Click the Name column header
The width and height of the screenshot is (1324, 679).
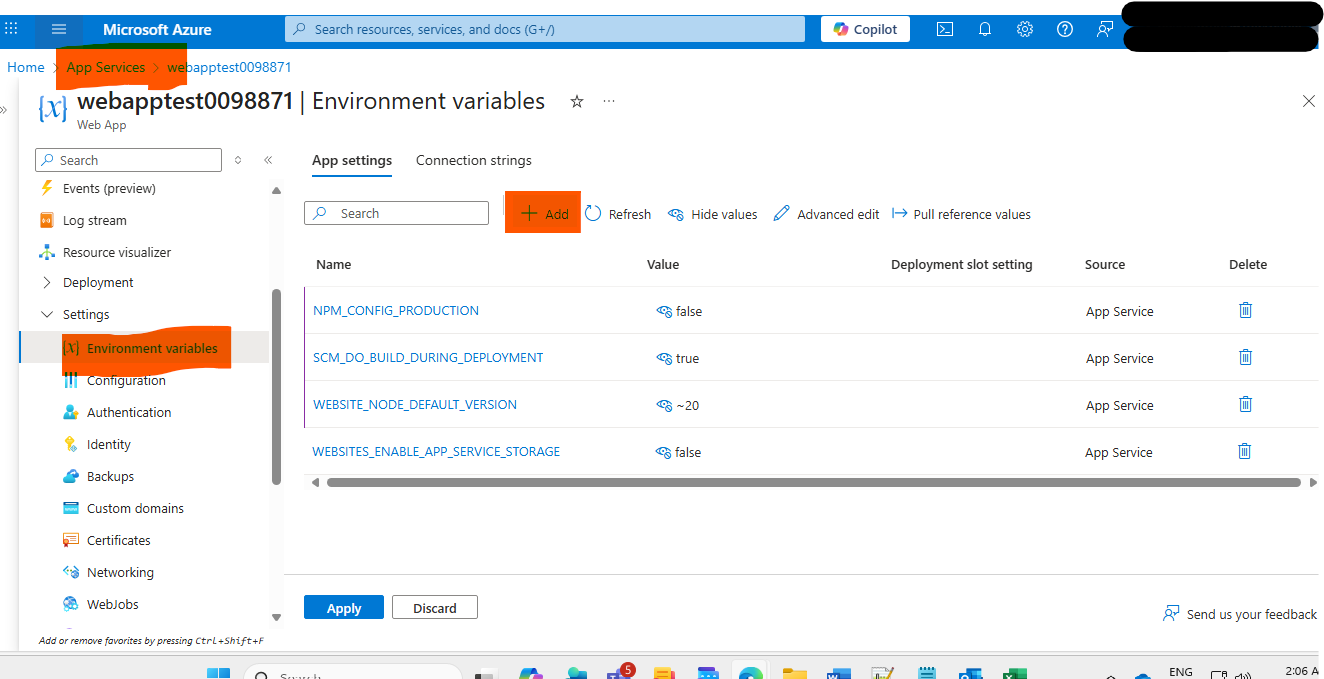(x=334, y=265)
